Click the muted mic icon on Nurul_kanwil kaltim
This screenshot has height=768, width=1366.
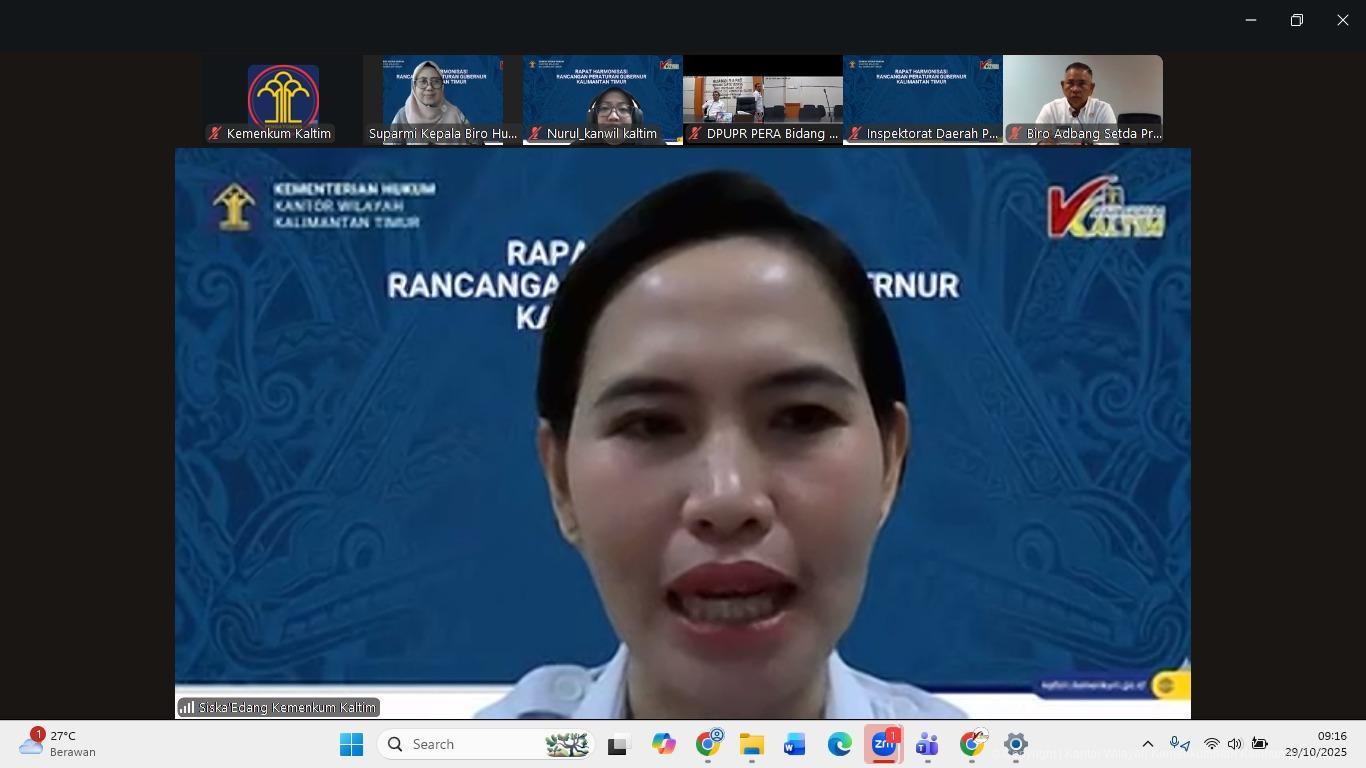(535, 134)
